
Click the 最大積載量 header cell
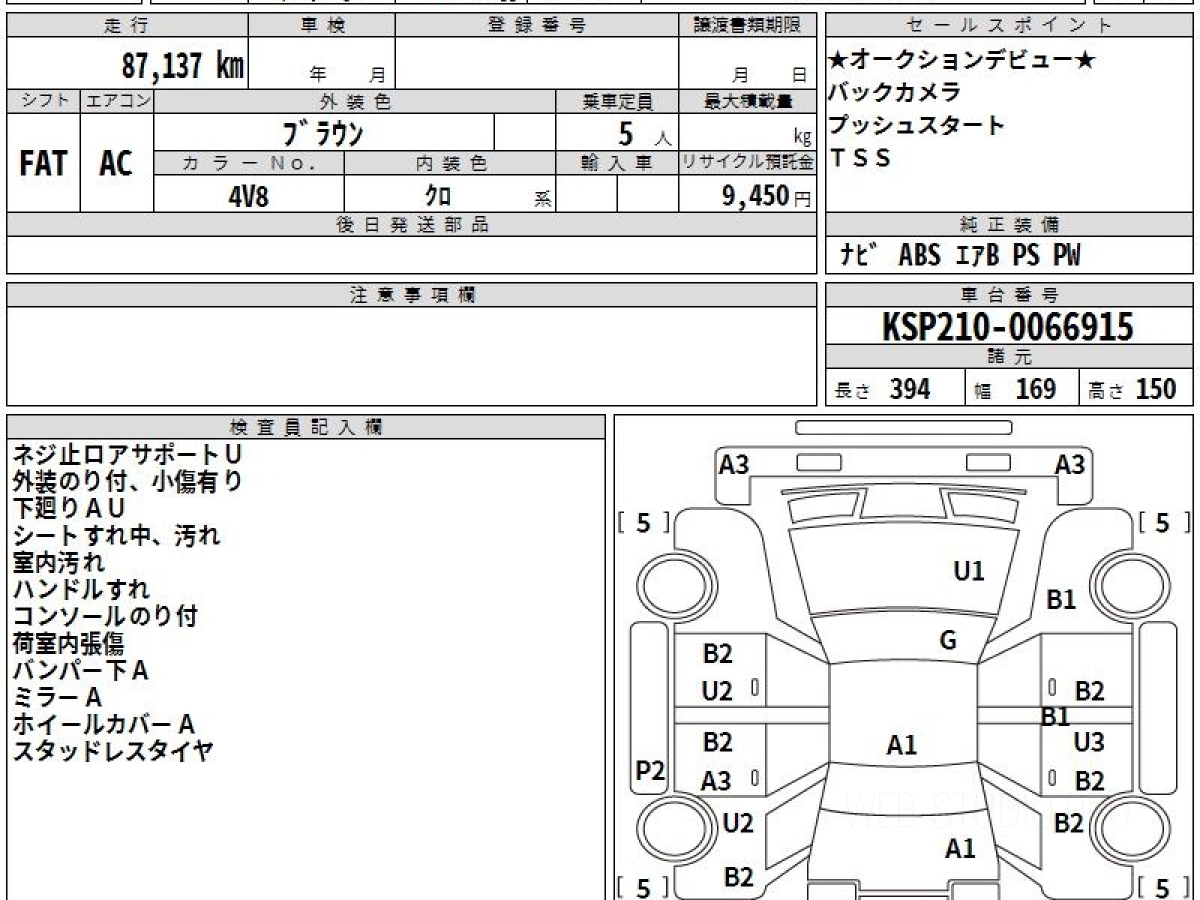[747, 101]
